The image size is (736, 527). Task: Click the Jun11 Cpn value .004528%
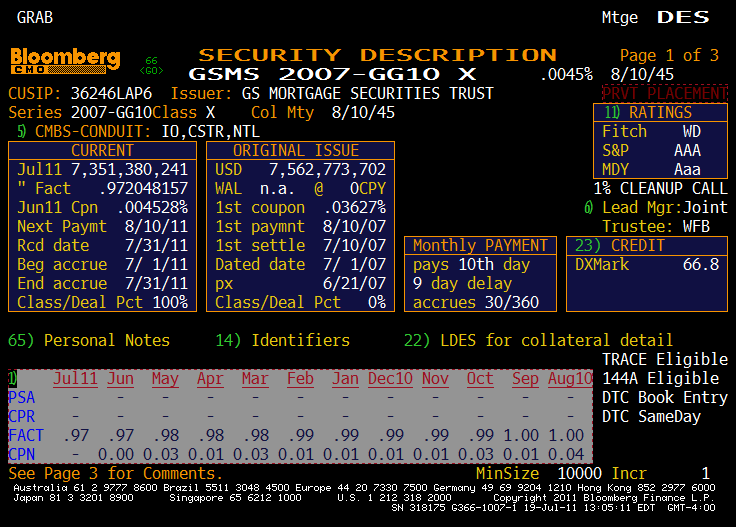tap(153, 207)
